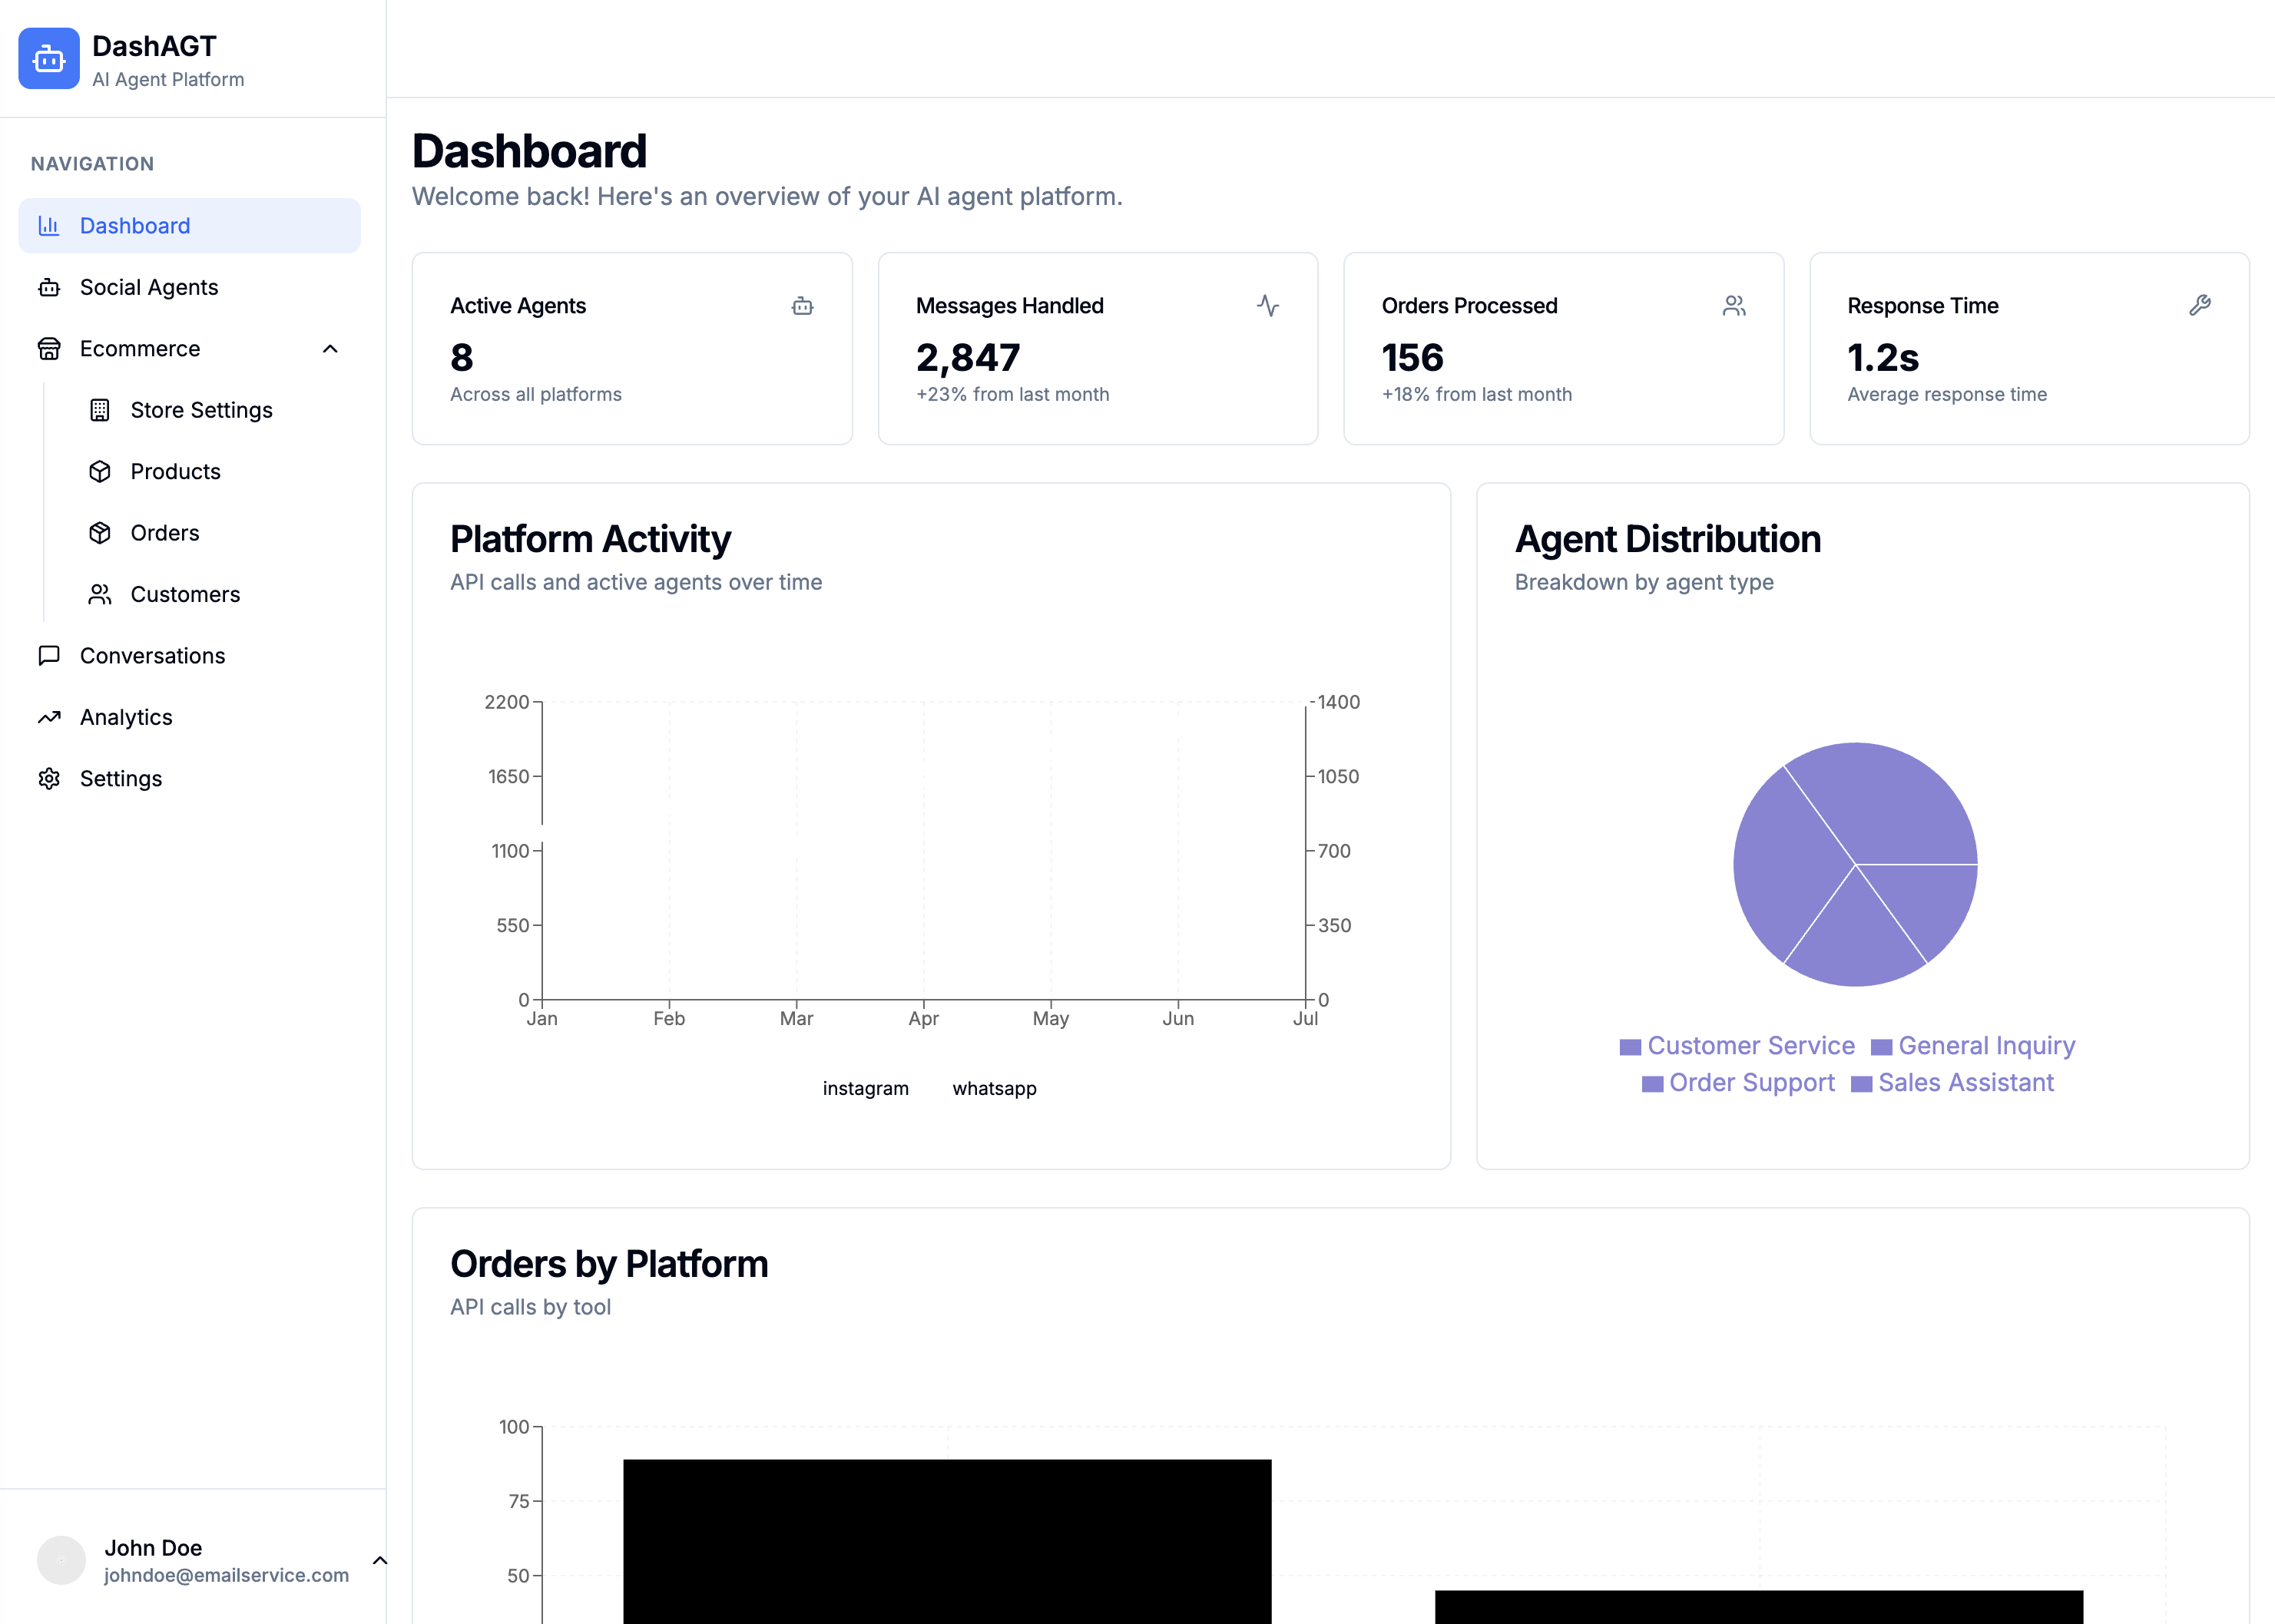Click the Products cube icon
Image resolution: width=2275 pixels, height=1624 pixels.
point(100,471)
